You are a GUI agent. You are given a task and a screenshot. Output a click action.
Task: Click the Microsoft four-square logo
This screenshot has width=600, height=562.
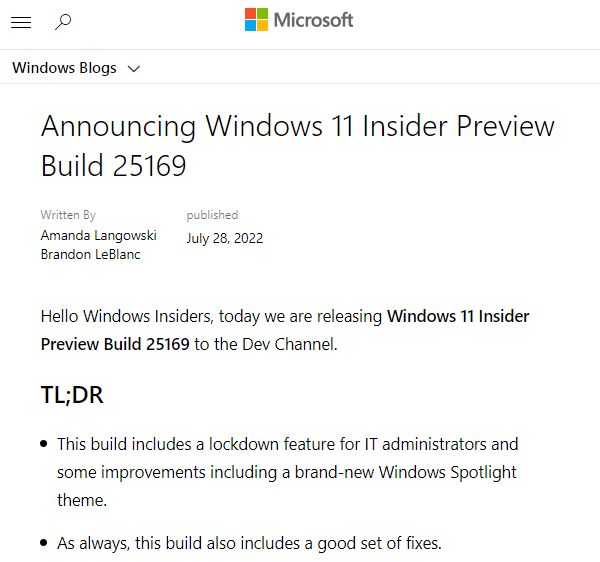256,20
